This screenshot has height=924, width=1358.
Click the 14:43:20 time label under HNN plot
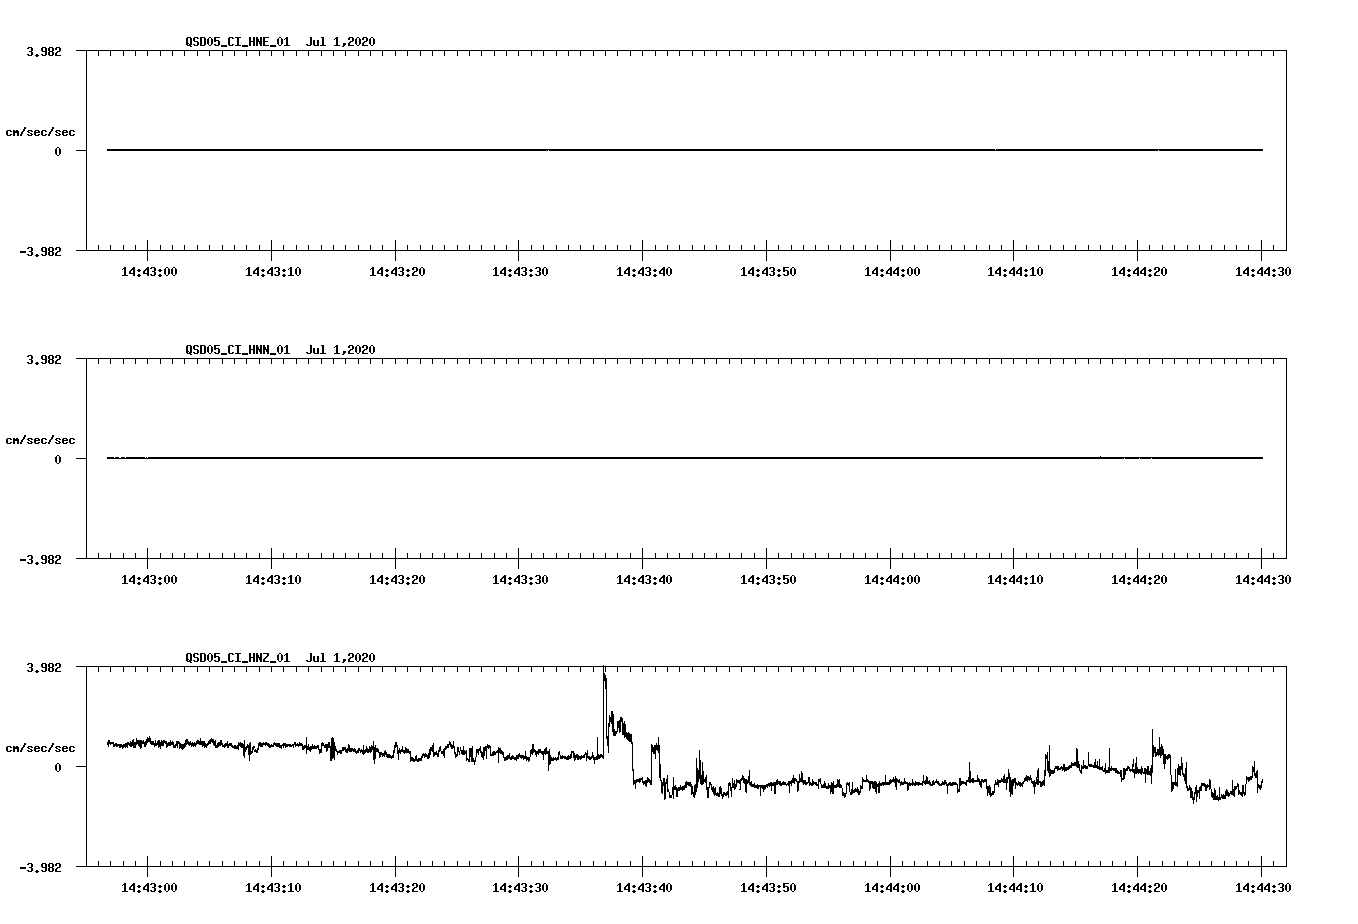[x=396, y=579]
